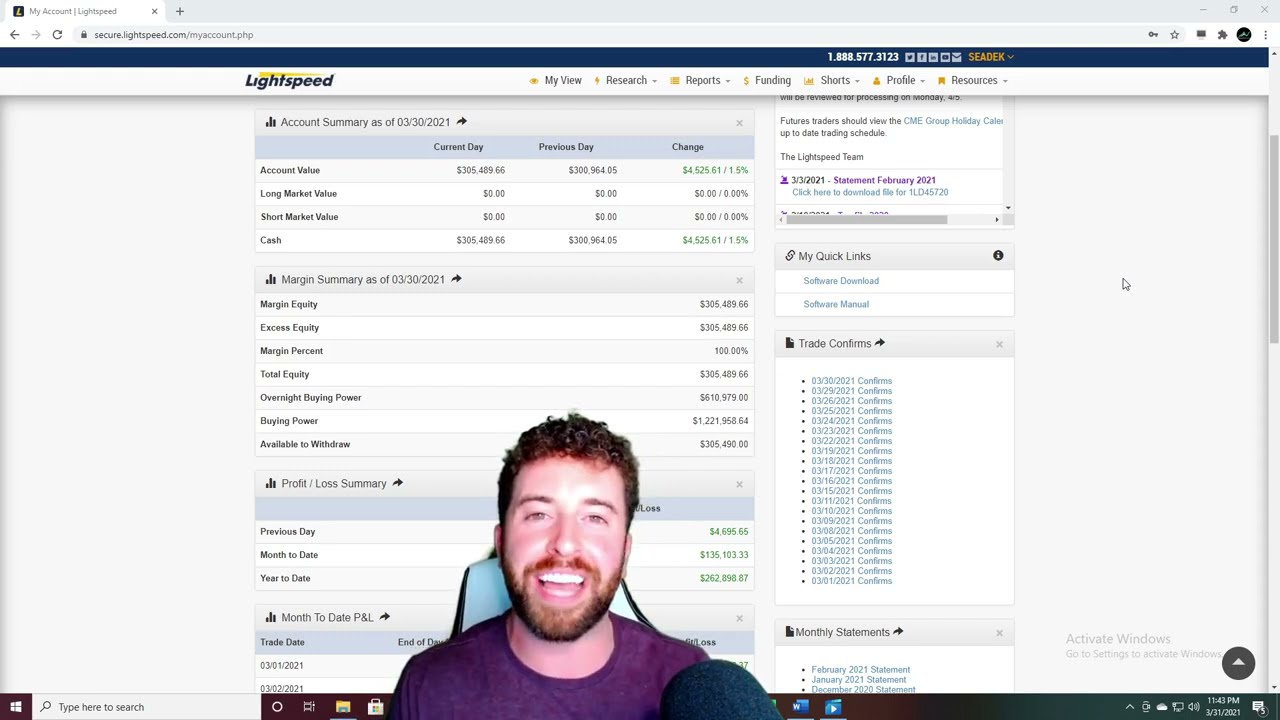Open Windows Start menu

coord(16,707)
